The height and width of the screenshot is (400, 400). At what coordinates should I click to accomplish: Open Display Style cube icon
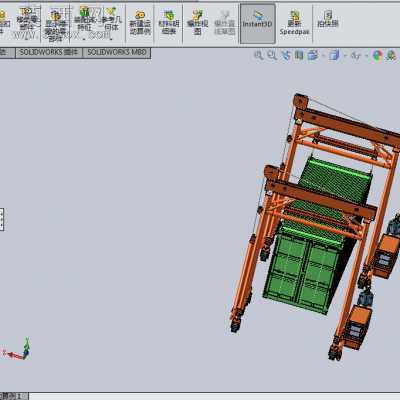click(334, 55)
